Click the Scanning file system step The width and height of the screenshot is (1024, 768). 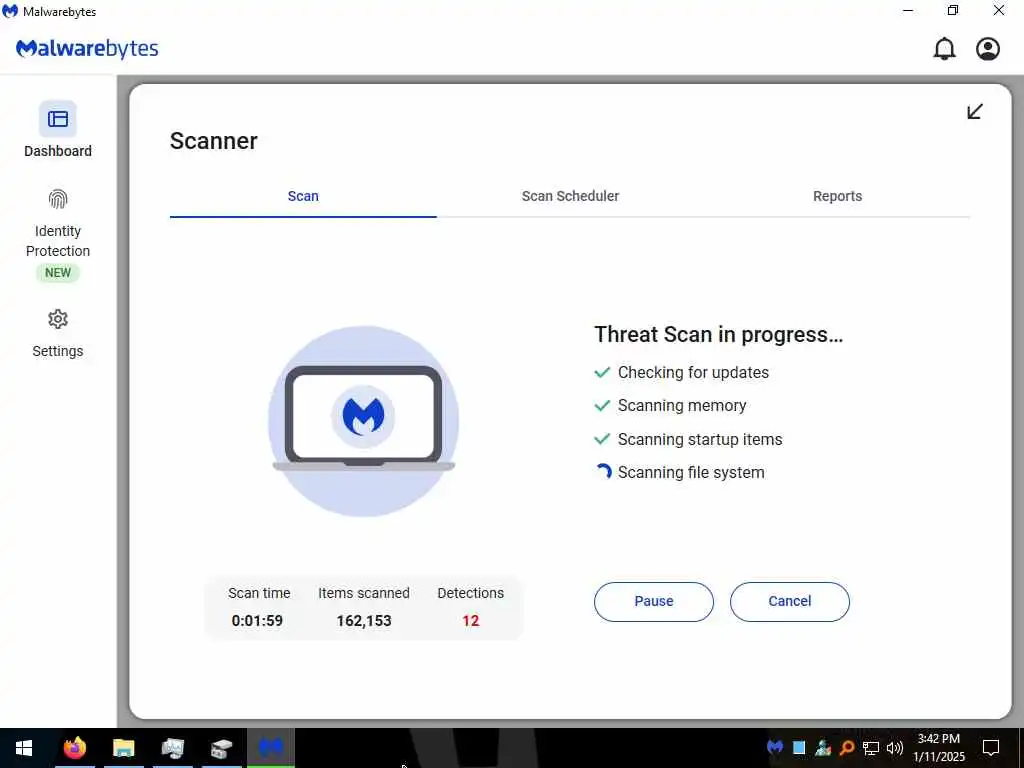691,472
